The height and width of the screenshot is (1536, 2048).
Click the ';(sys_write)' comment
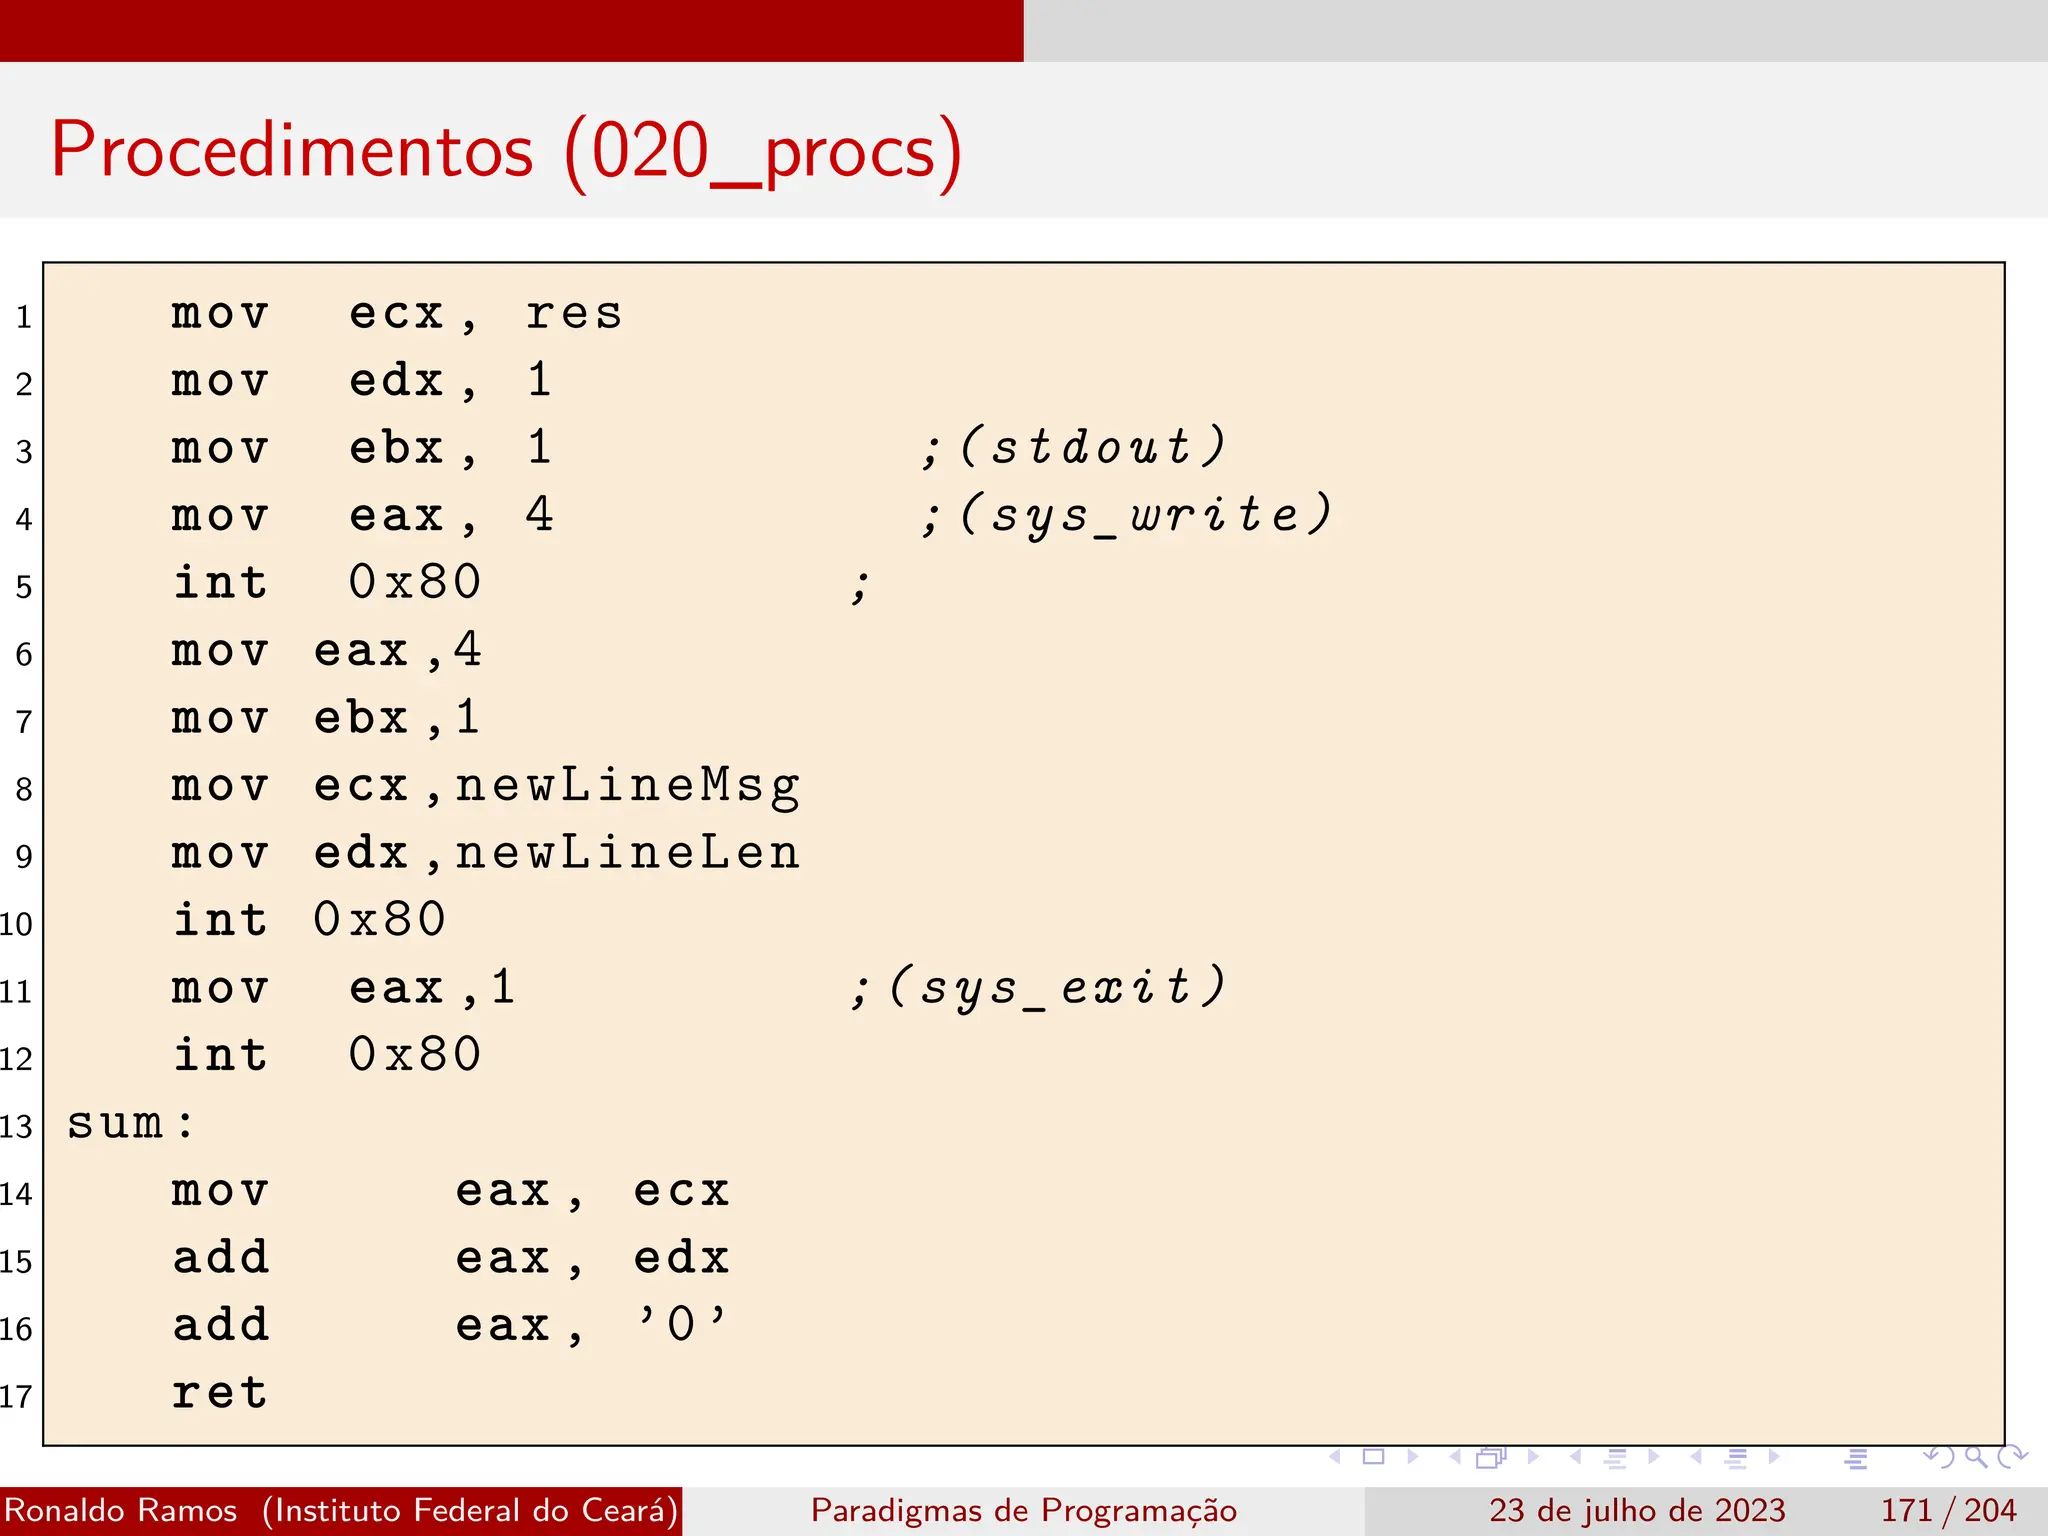pos(1127,516)
